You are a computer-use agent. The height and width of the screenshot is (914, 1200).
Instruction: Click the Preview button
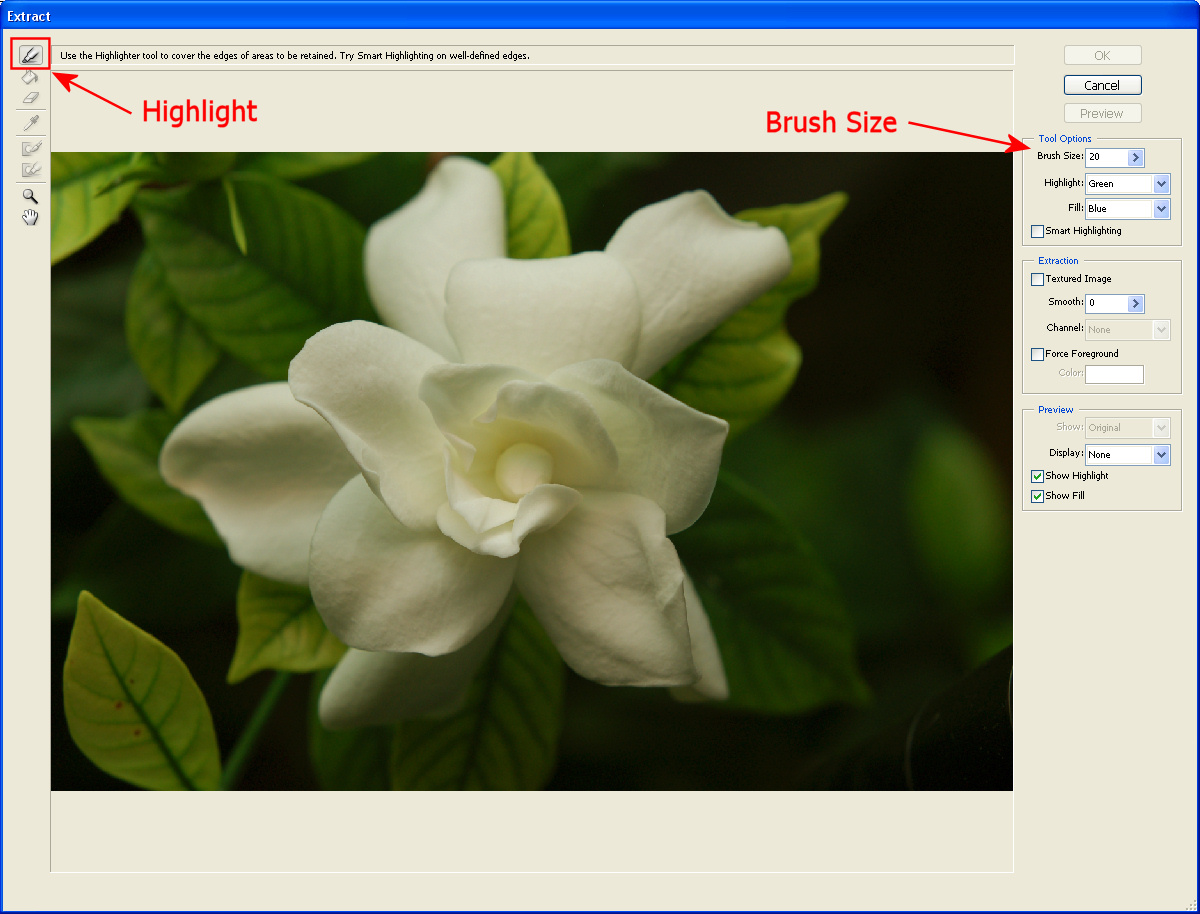pyautogui.click(x=1102, y=113)
